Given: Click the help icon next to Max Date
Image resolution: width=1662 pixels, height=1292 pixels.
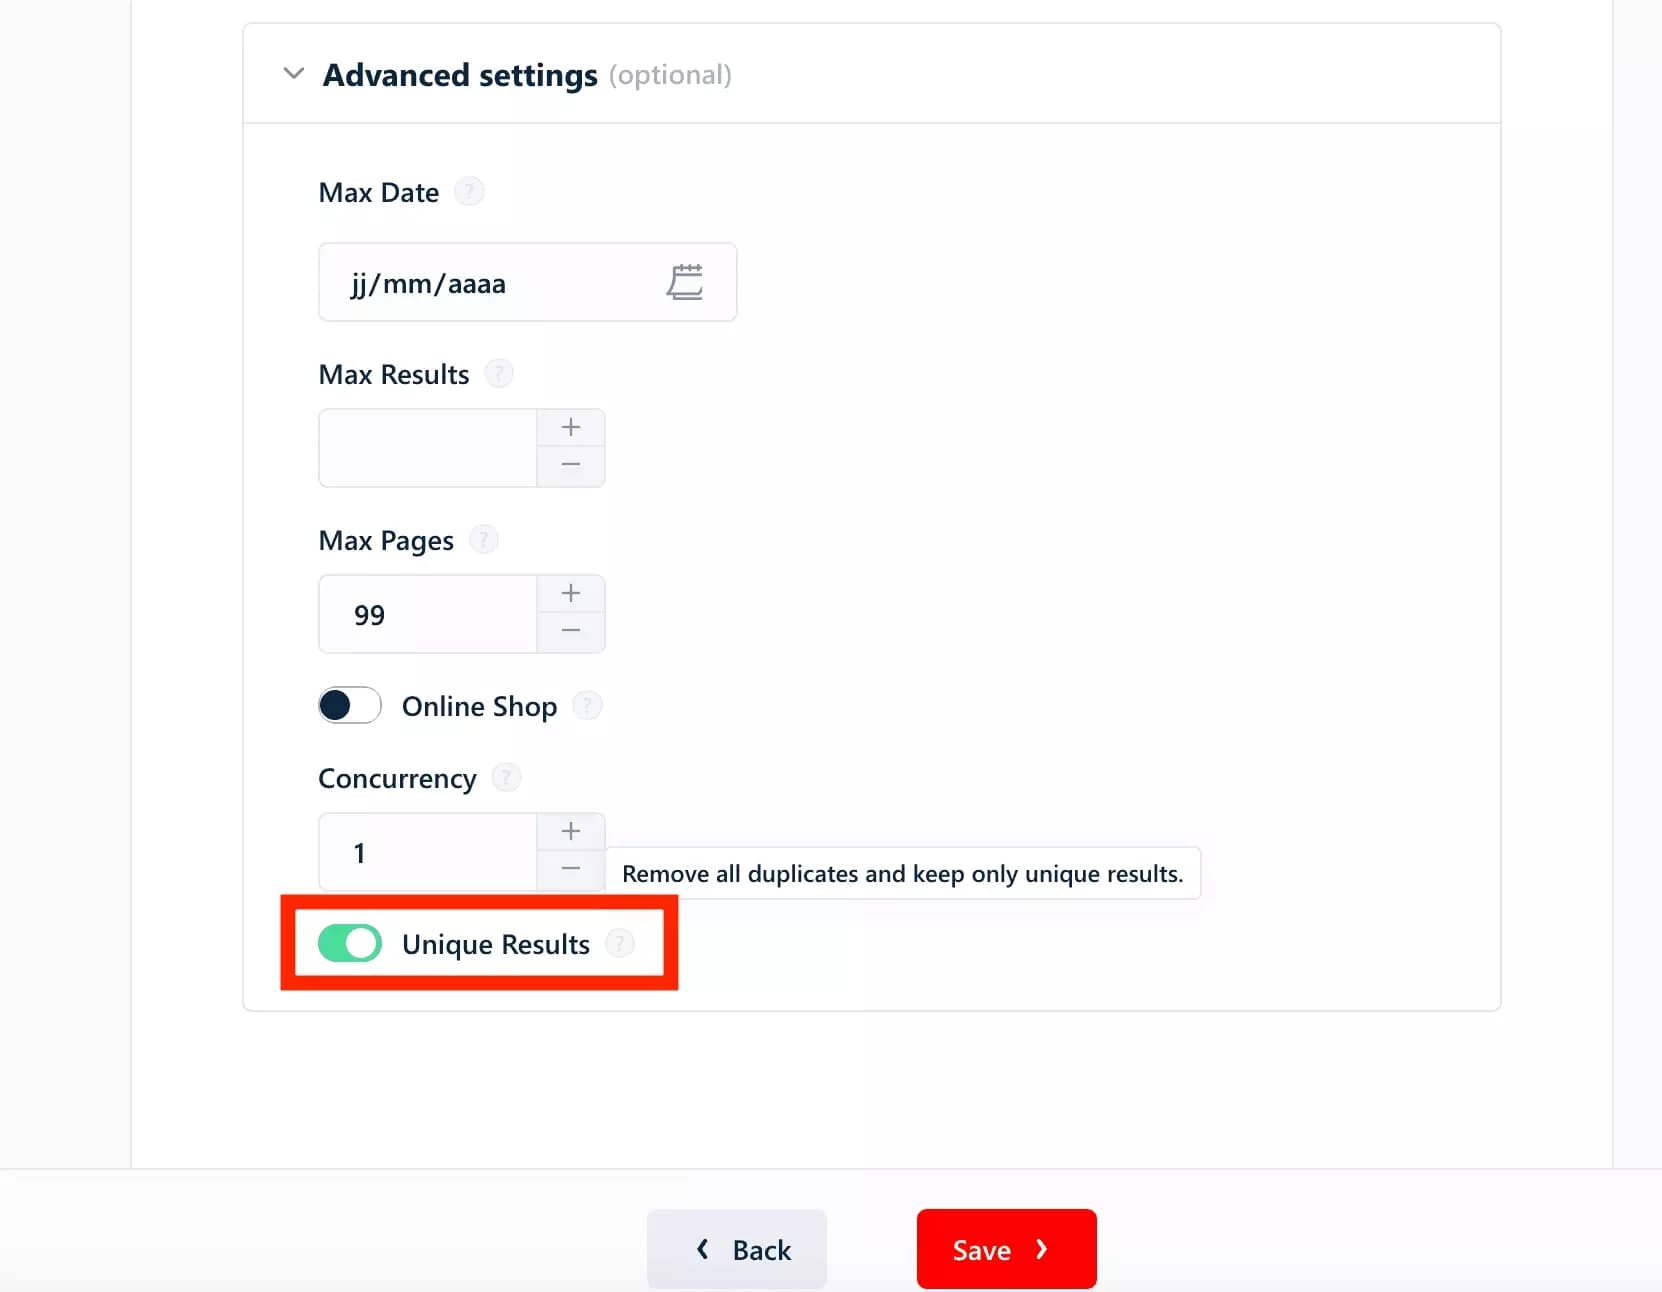Looking at the screenshot, I should click(469, 191).
